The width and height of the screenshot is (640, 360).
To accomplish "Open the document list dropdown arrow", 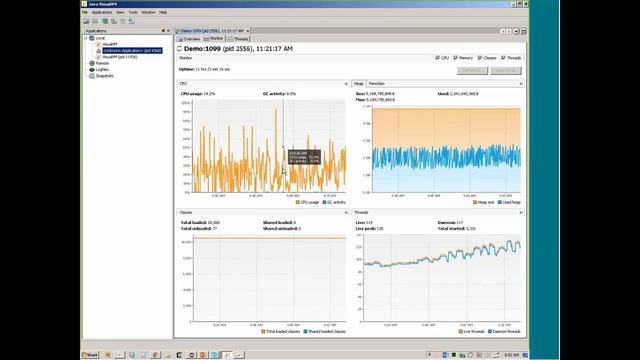I will pyautogui.click(x=516, y=31).
